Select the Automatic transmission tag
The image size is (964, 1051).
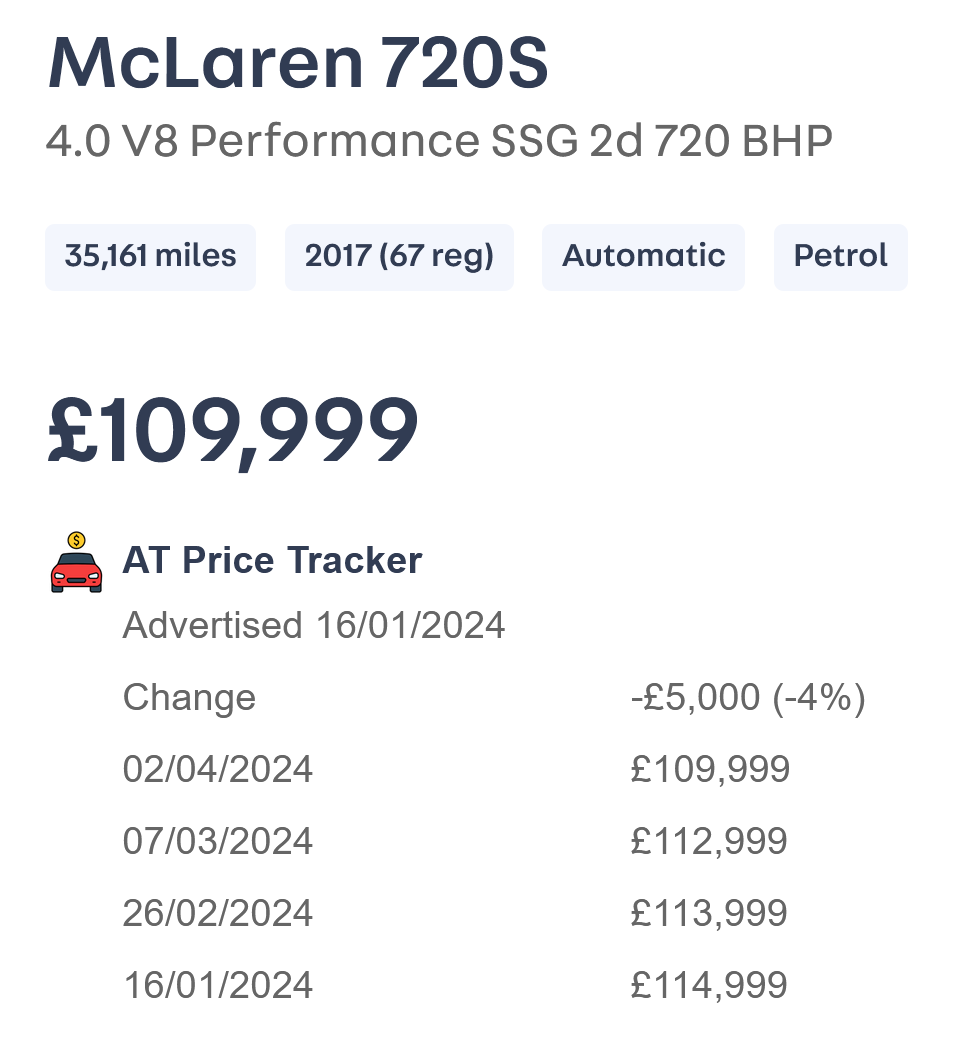tap(643, 257)
